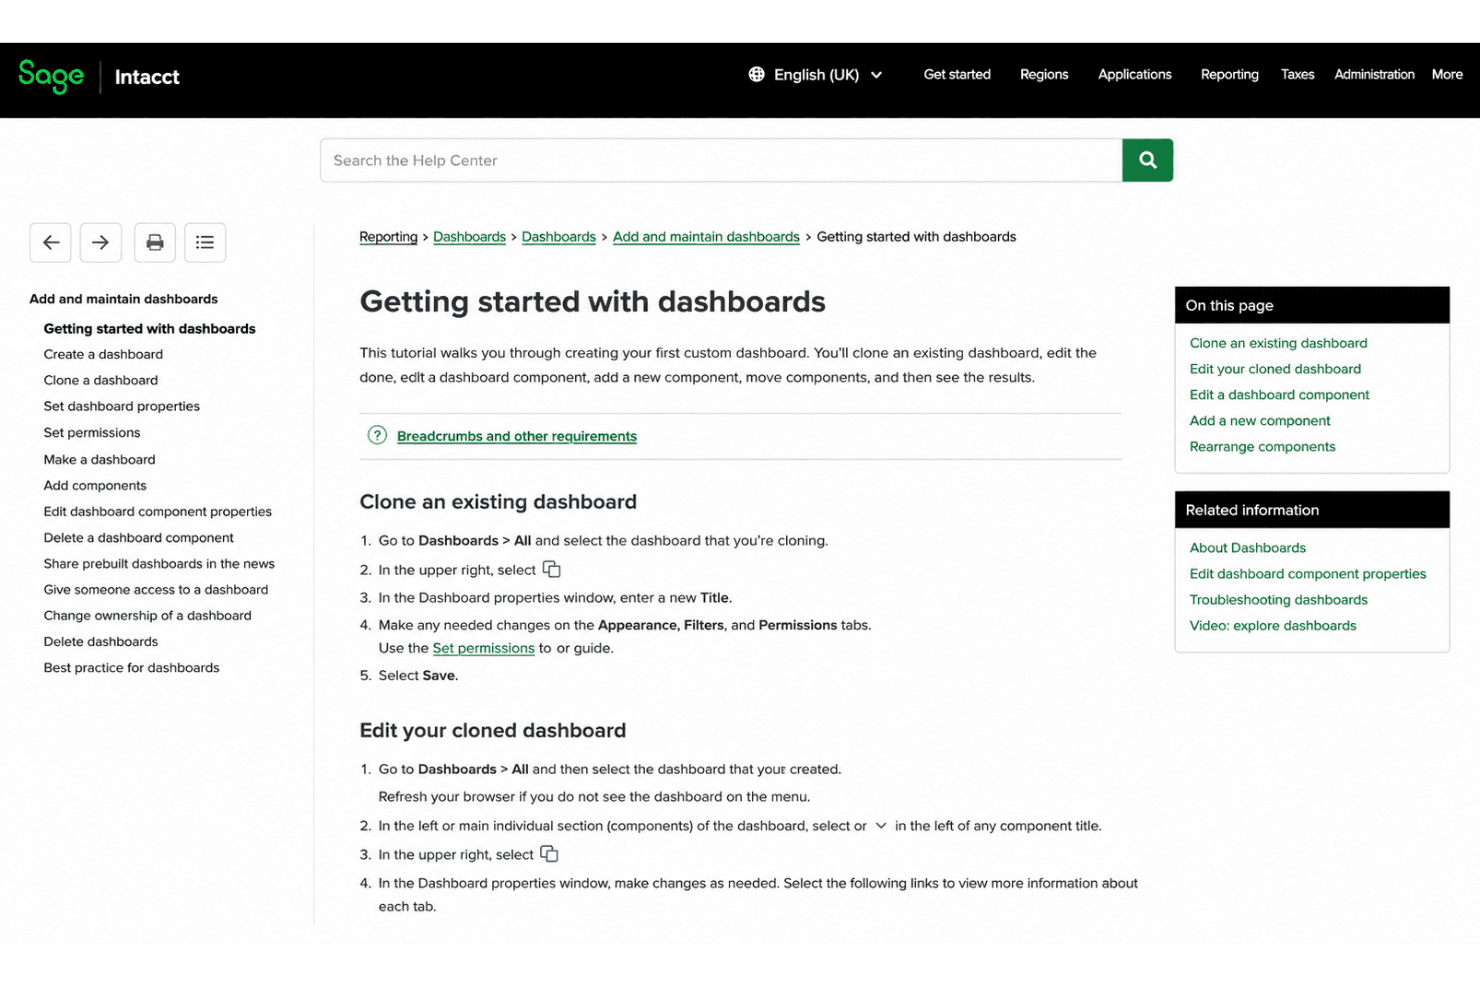Image resolution: width=1480 pixels, height=987 pixels.
Task: Select Make a dashboard in sidebar
Action: tap(100, 460)
